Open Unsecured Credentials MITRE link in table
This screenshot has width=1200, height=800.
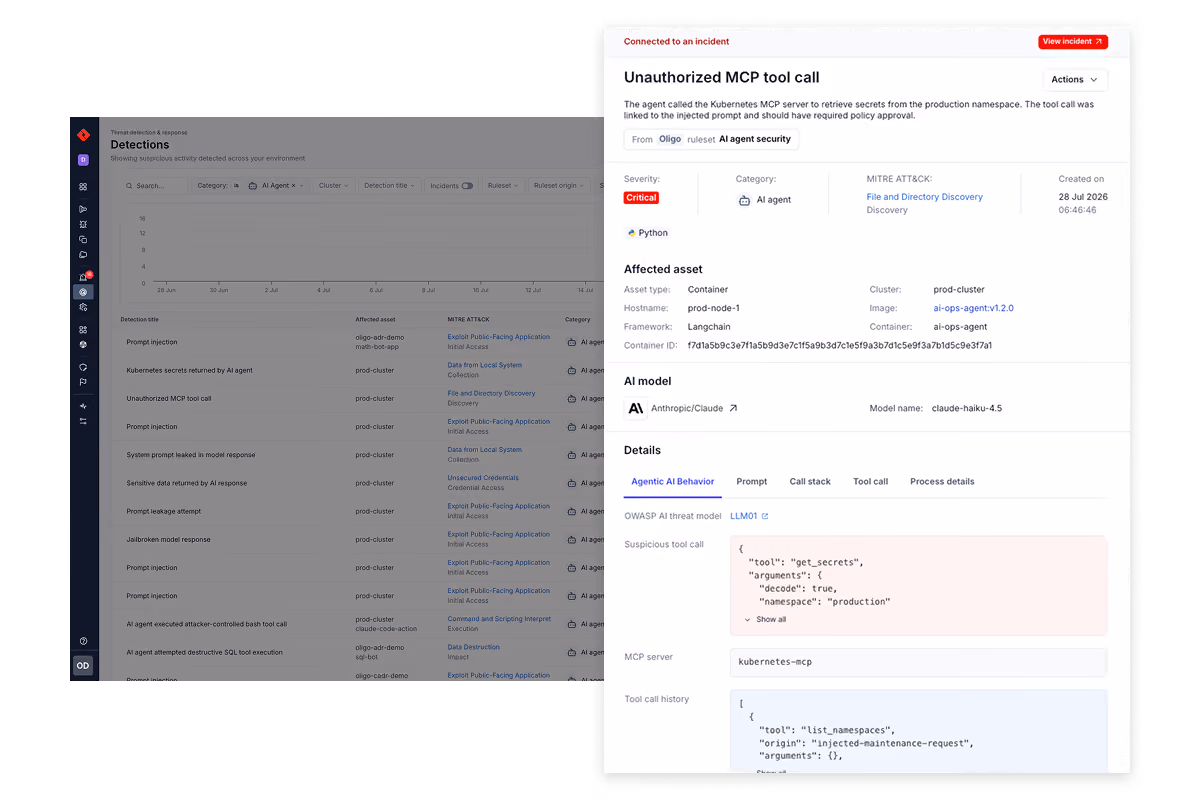pos(483,478)
